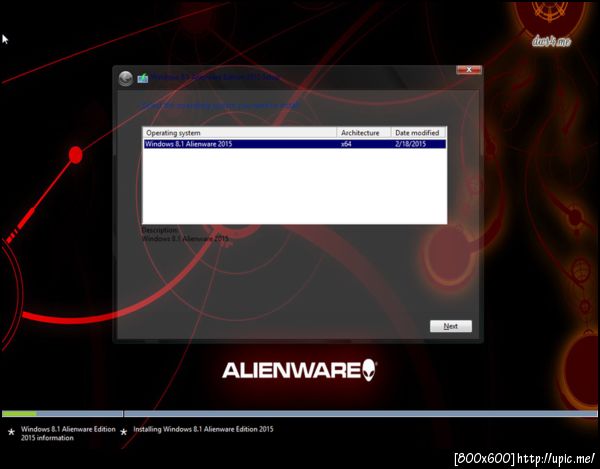Click 'Installing Windows 8.1 Alienware Edition 2015' step

click(203, 429)
